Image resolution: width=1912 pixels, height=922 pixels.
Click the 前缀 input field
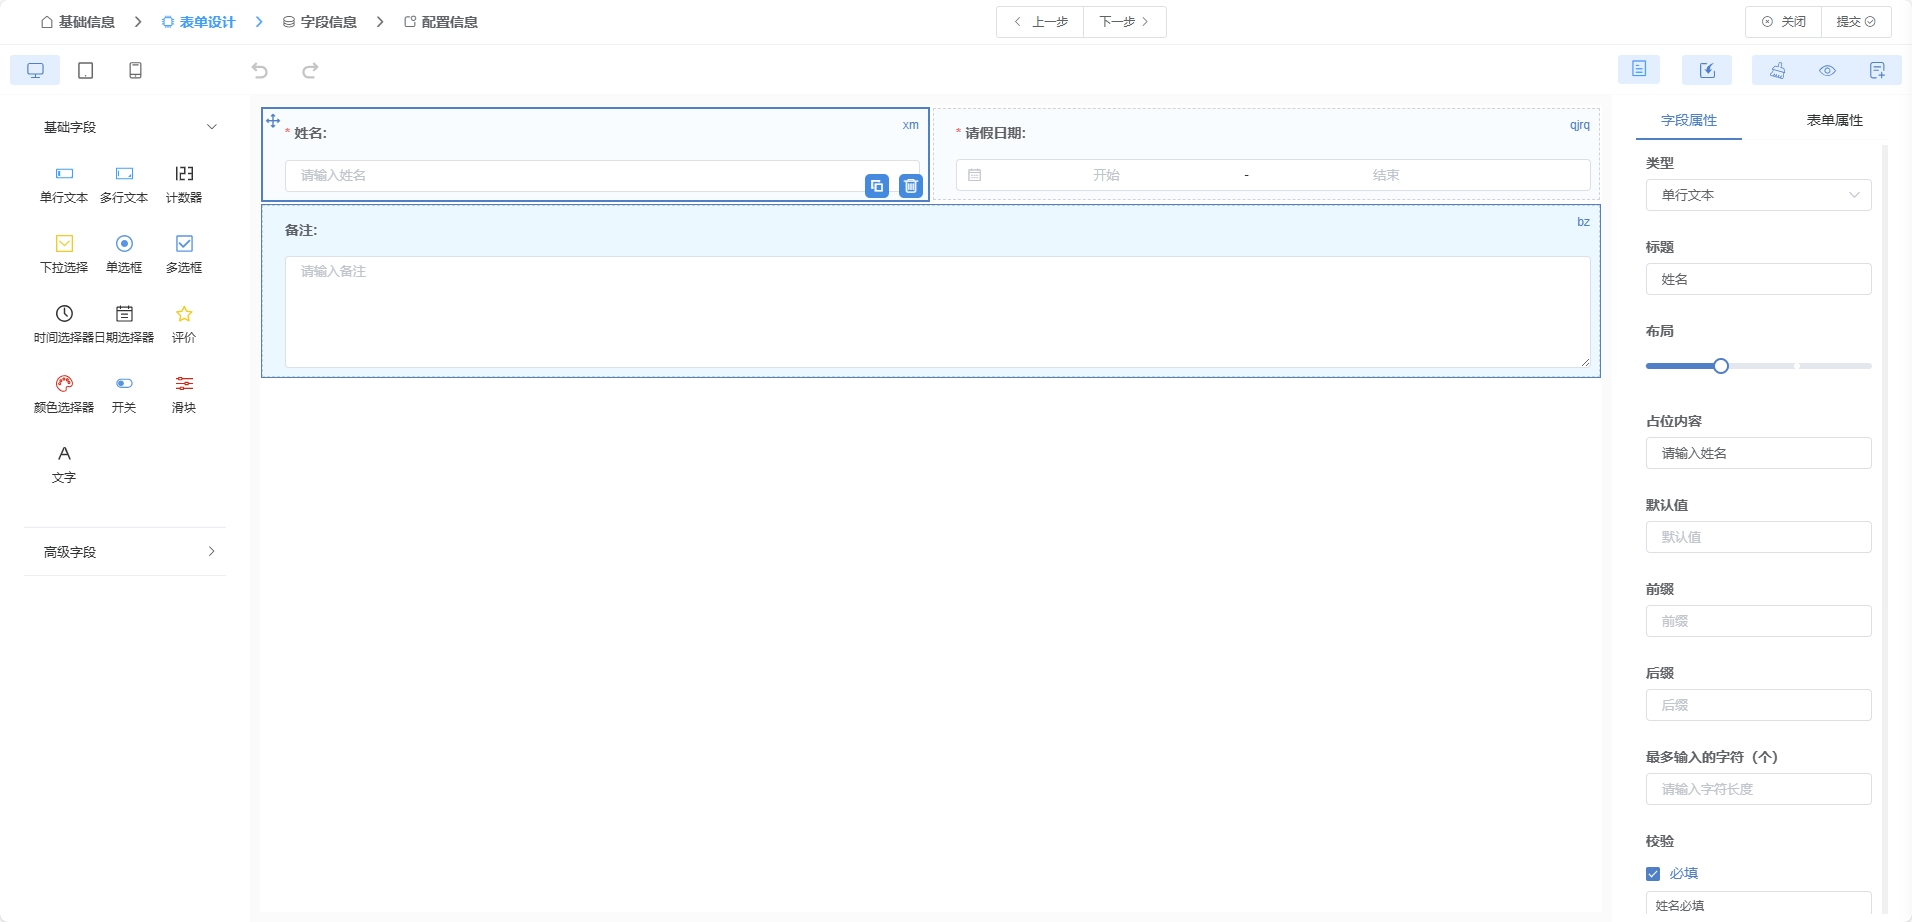[1758, 621]
